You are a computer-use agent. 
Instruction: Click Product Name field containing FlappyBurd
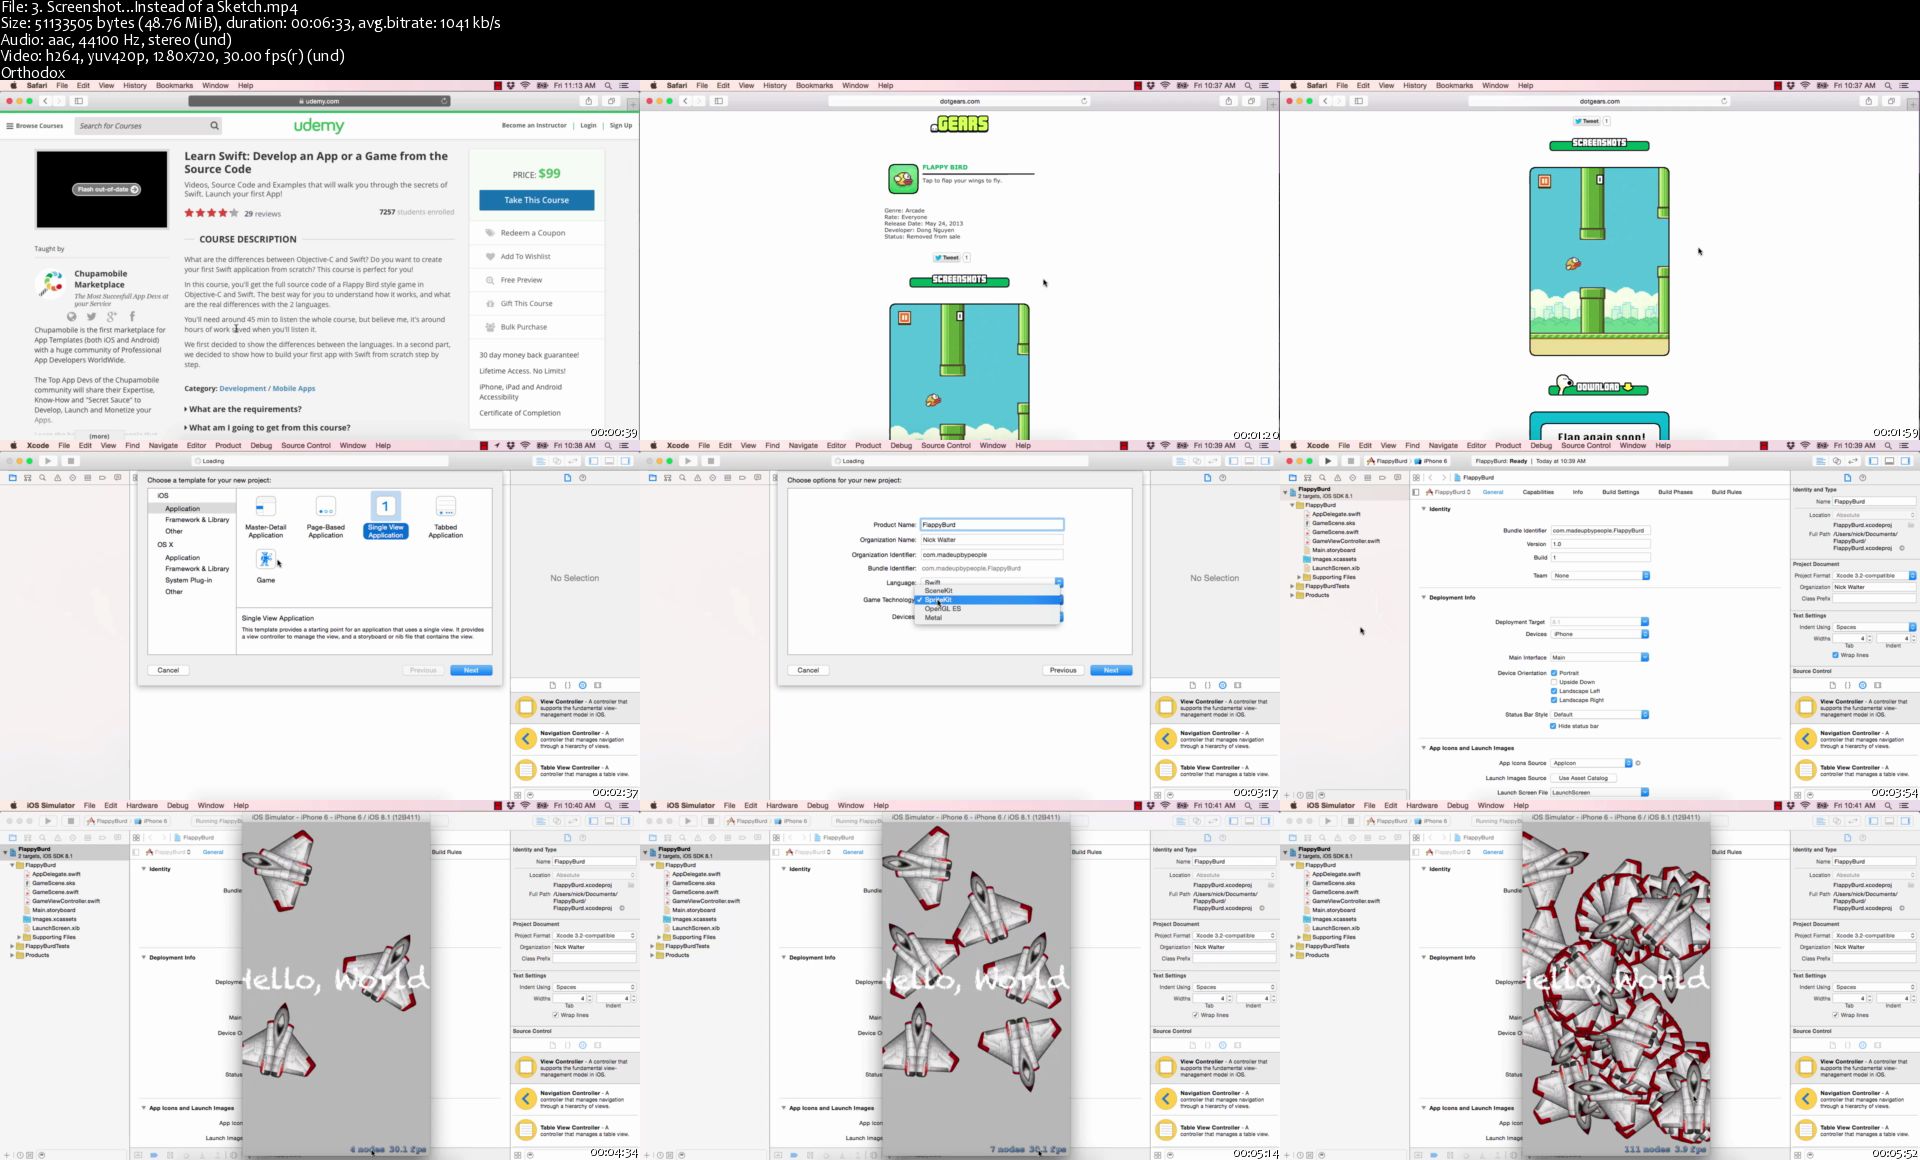click(x=991, y=525)
